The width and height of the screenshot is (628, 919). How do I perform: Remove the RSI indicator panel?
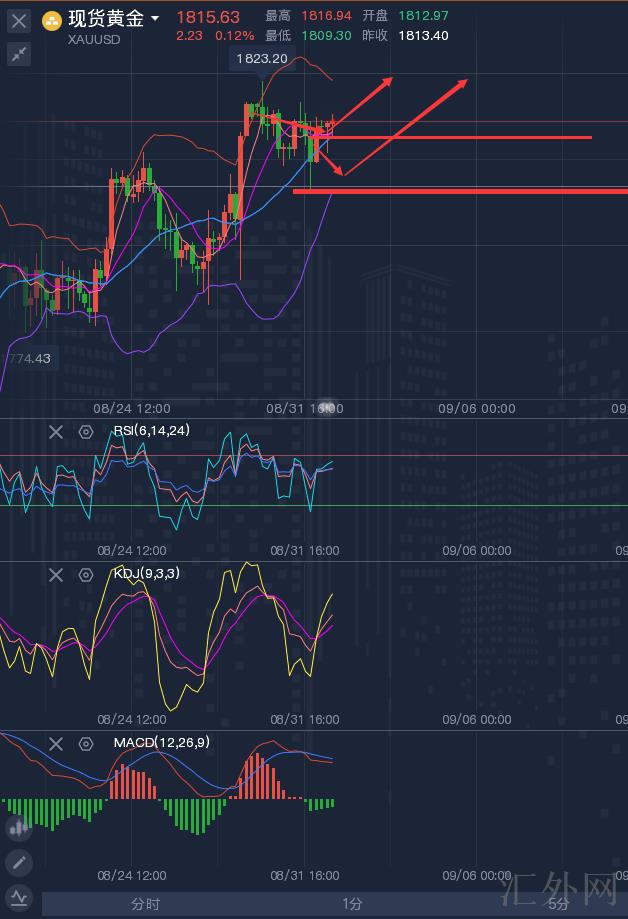coord(56,432)
